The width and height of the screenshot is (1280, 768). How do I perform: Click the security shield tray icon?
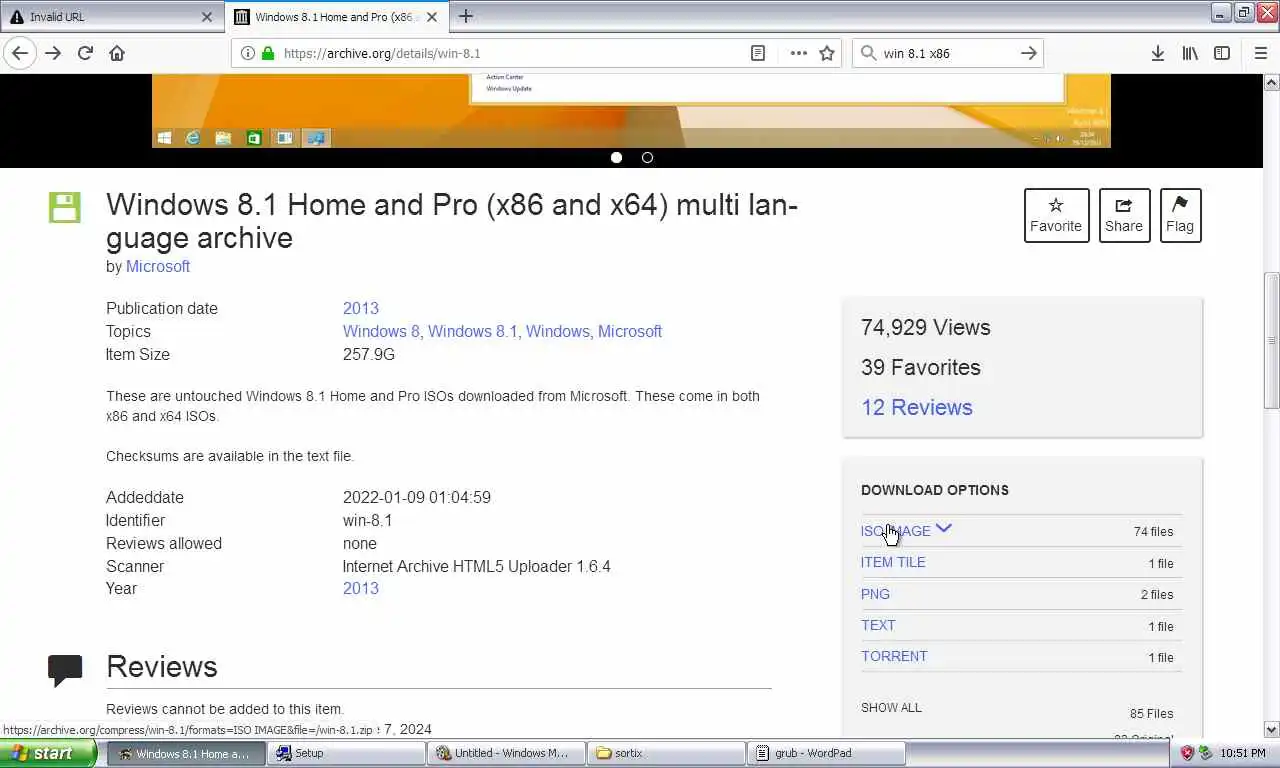click(x=1187, y=753)
